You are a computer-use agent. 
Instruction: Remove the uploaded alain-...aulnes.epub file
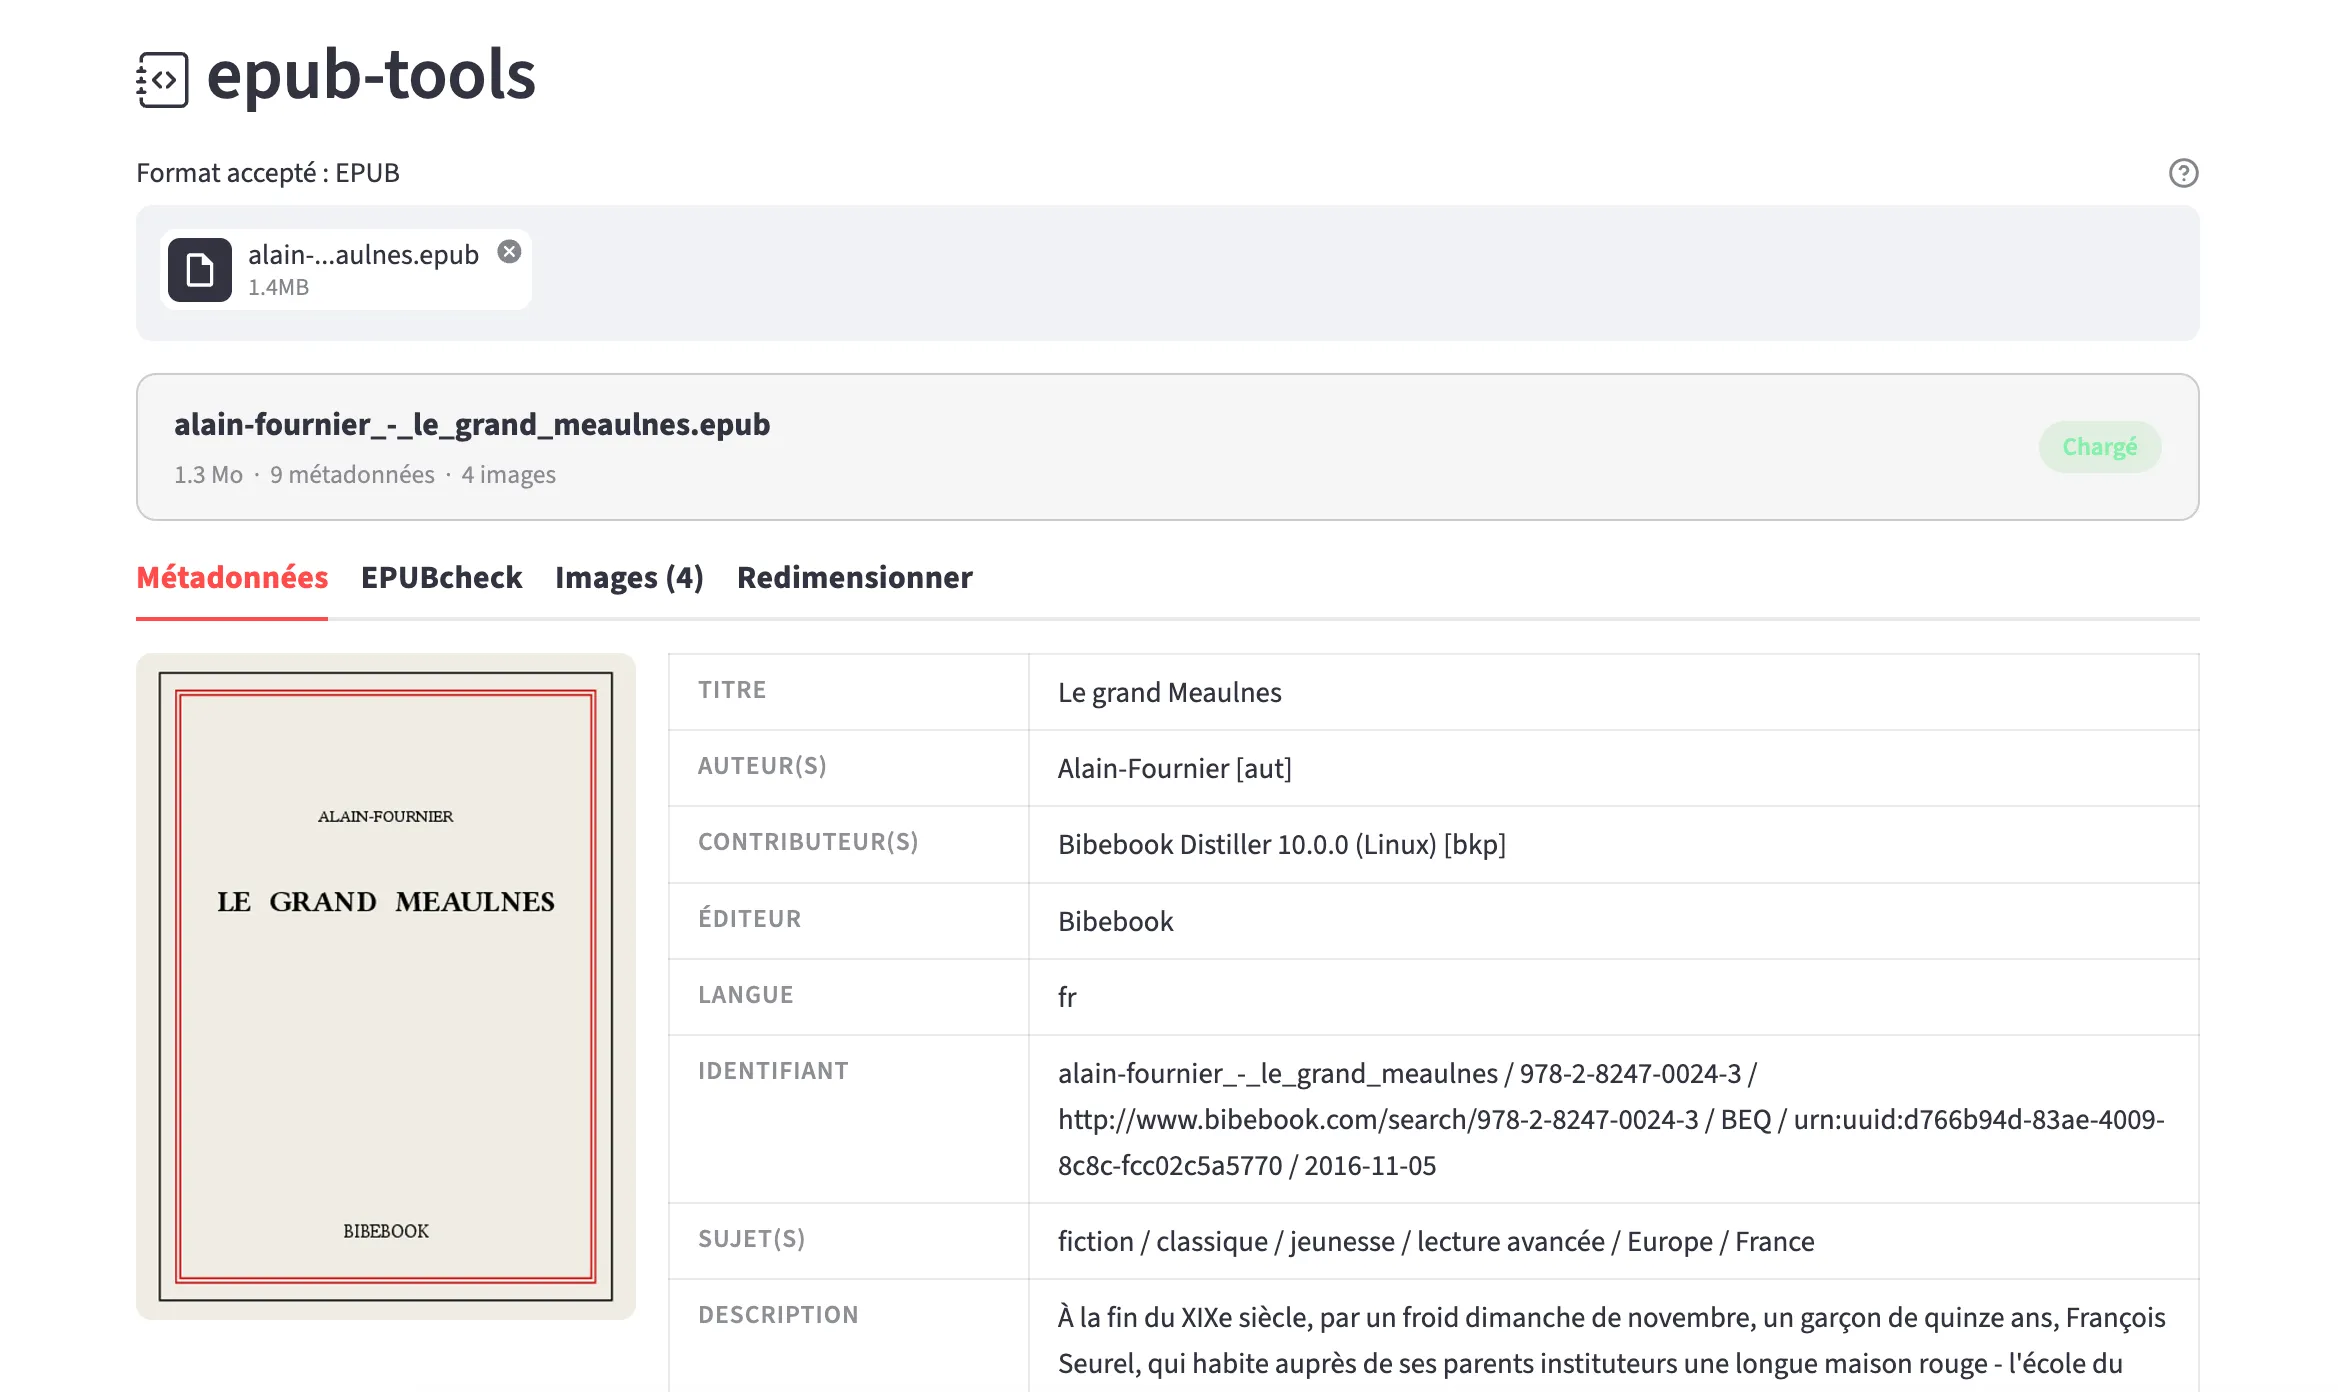click(509, 252)
